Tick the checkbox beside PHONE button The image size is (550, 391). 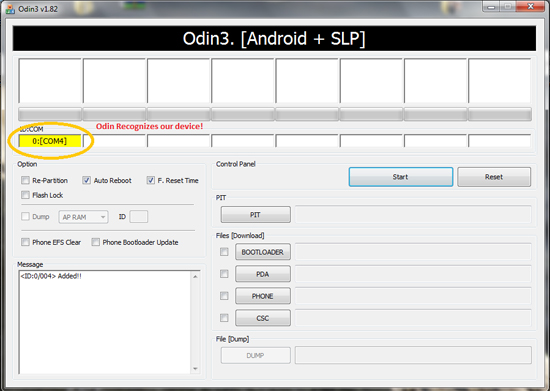[224, 296]
